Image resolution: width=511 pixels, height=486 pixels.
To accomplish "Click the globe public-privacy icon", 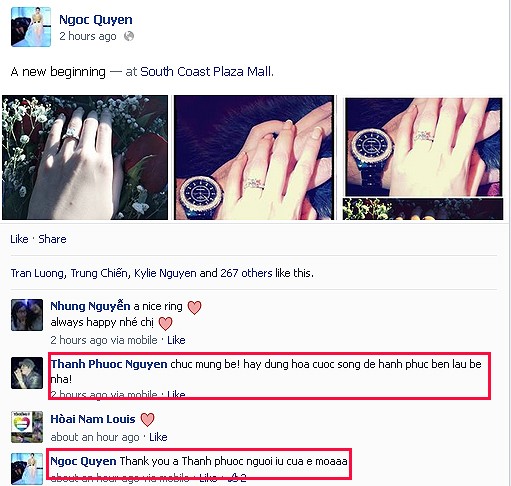I will point(129,36).
